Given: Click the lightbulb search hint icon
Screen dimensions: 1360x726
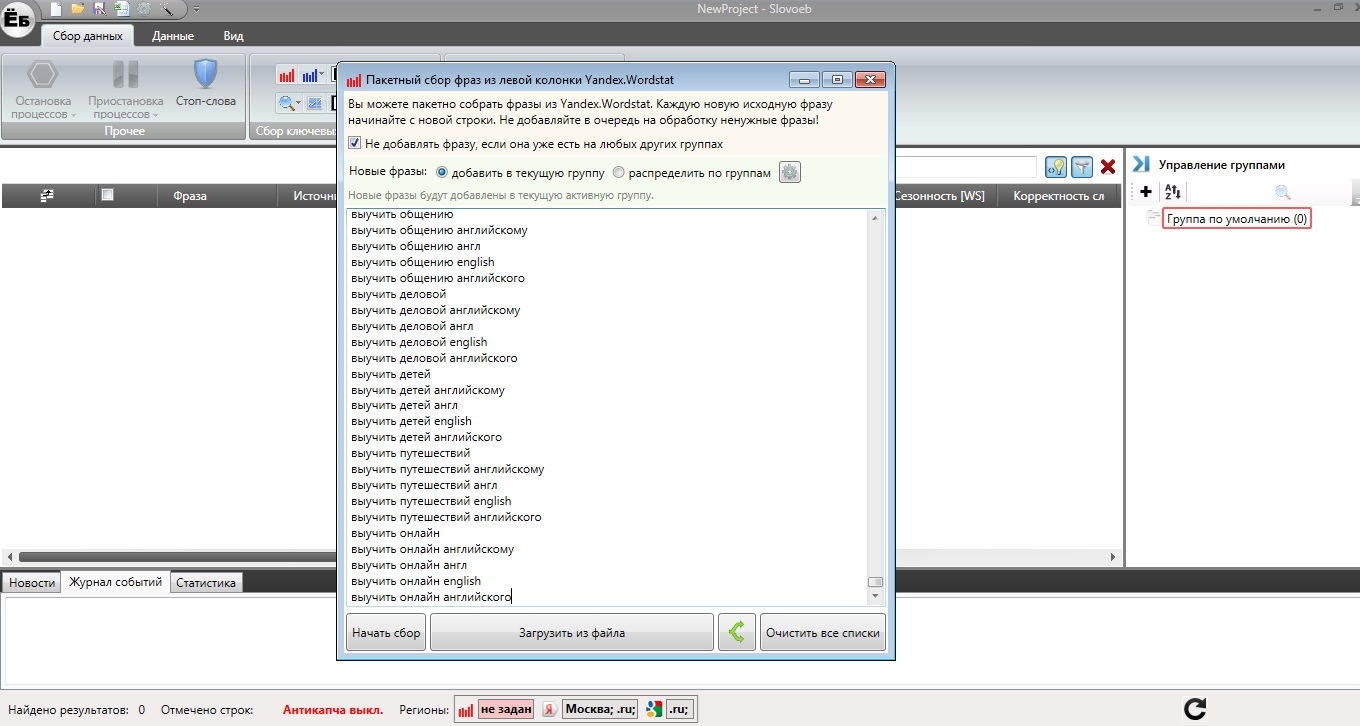Looking at the screenshot, I should [x=1055, y=167].
